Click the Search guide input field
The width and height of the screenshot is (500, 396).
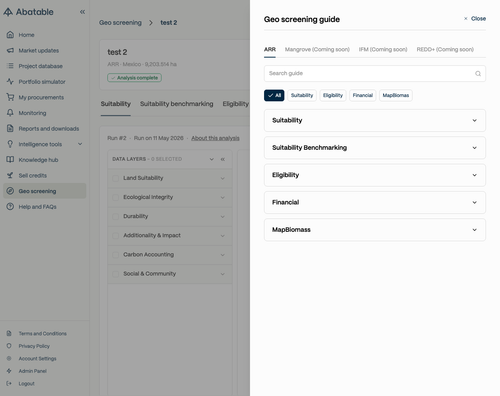click(375, 73)
